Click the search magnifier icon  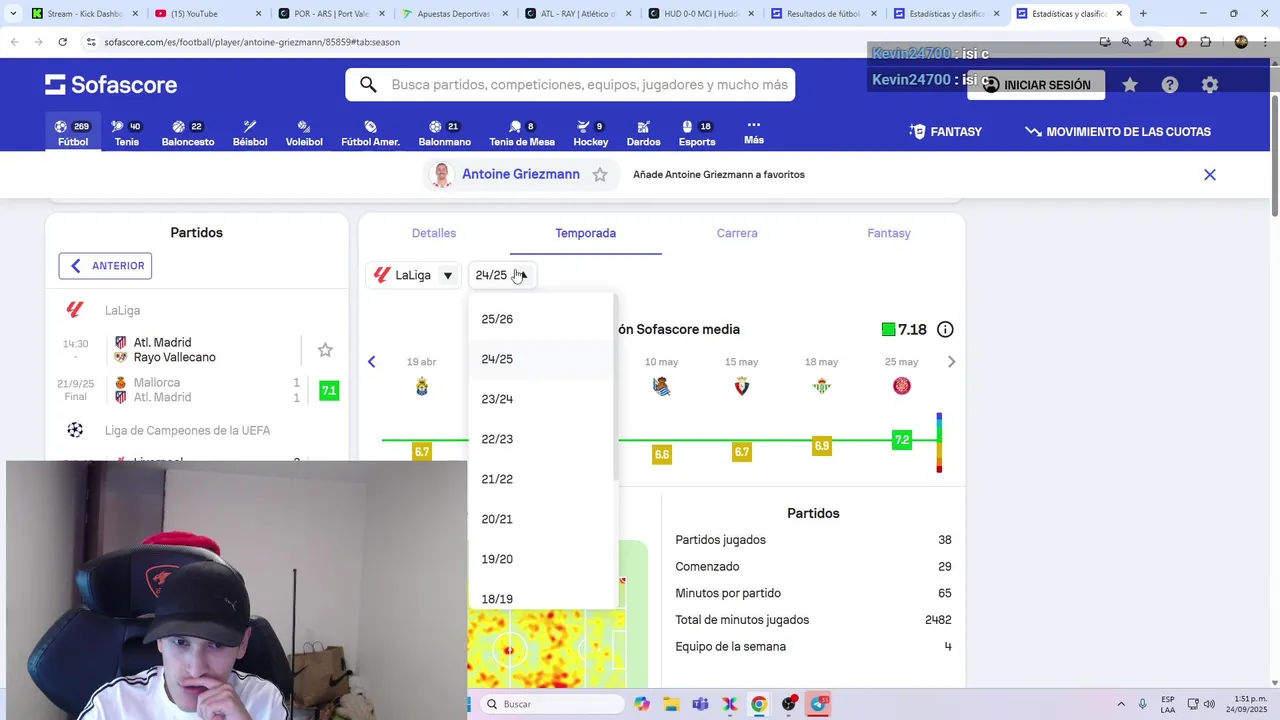pyautogui.click(x=368, y=85)
